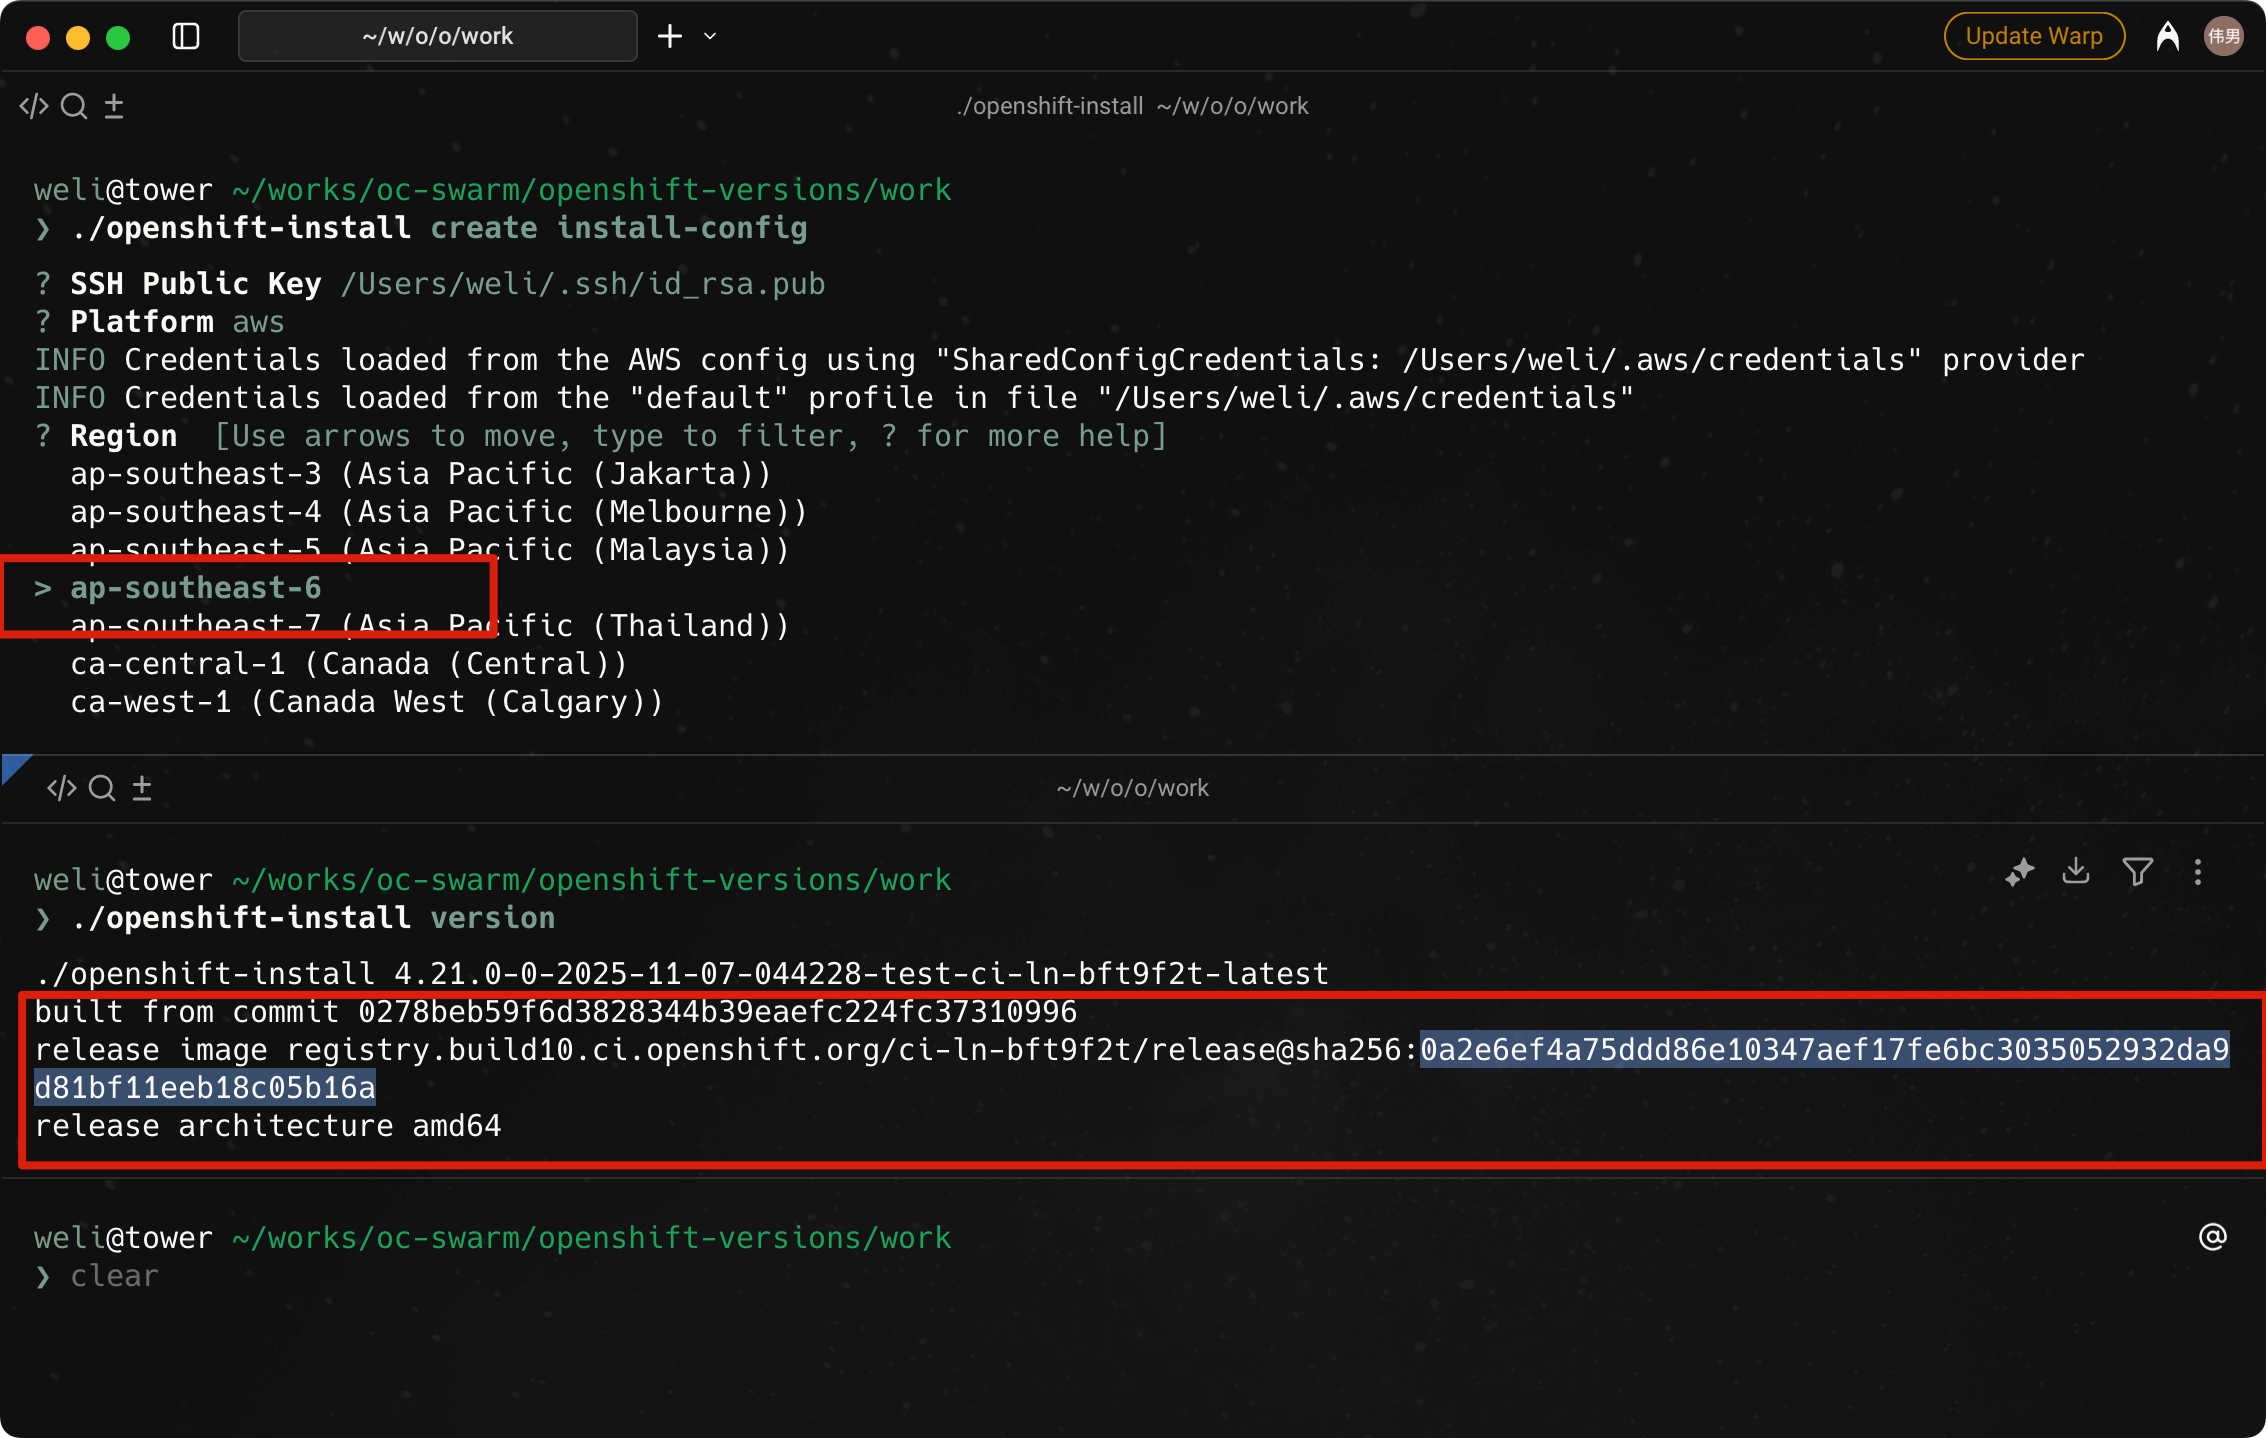Expand new tab options chevron
This screenshot has height=1438, width=2266.
[710, 37]
